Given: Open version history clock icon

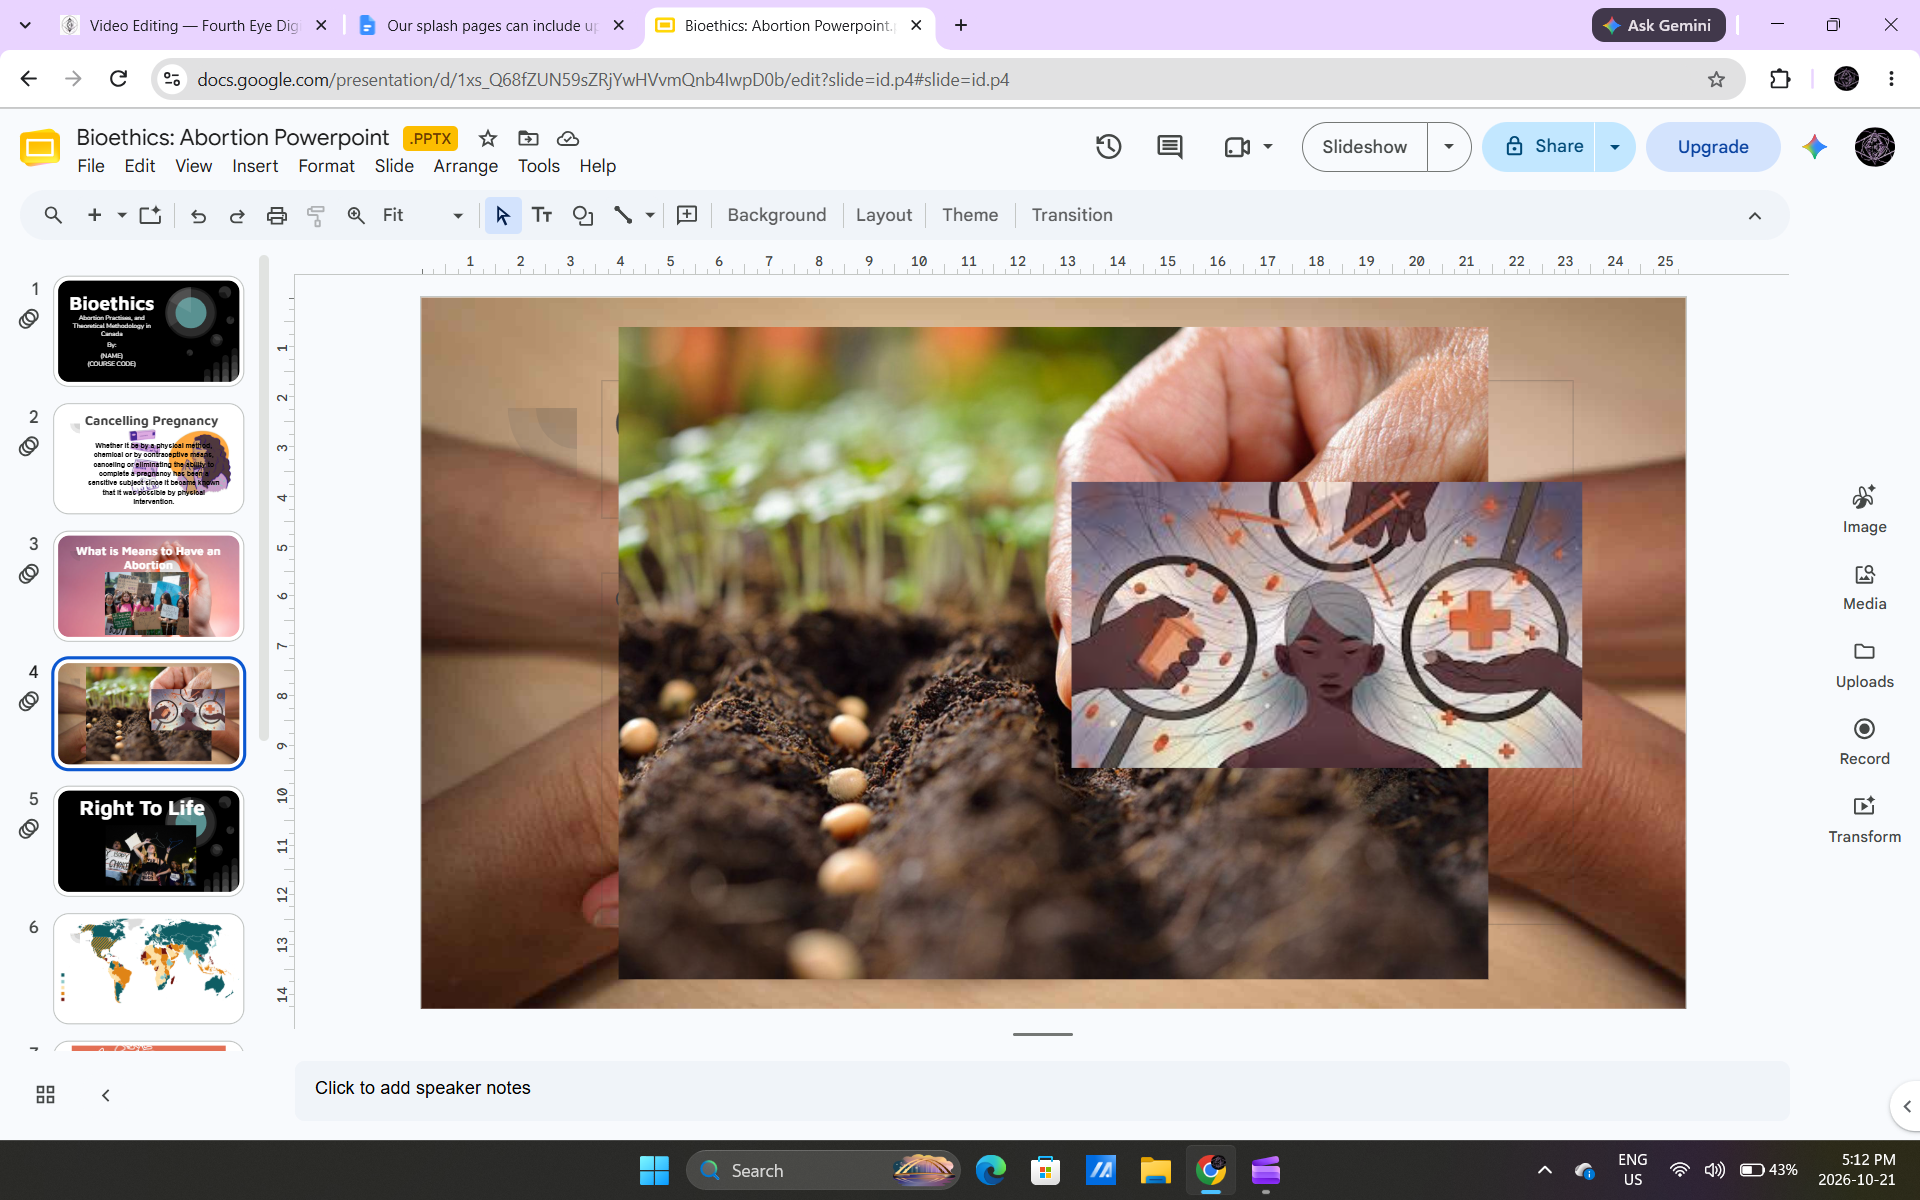Looking at the screenshot, I should pyautogui.click(x=1108, y=147).
